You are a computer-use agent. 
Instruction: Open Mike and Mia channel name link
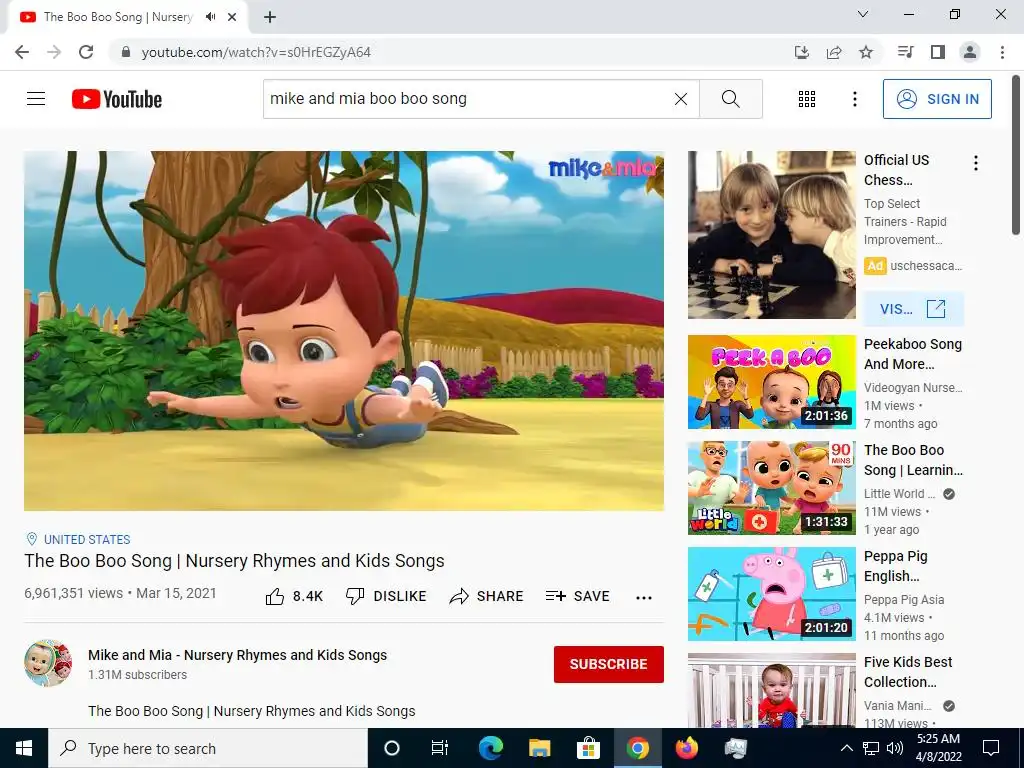click(x=238, y=655)
